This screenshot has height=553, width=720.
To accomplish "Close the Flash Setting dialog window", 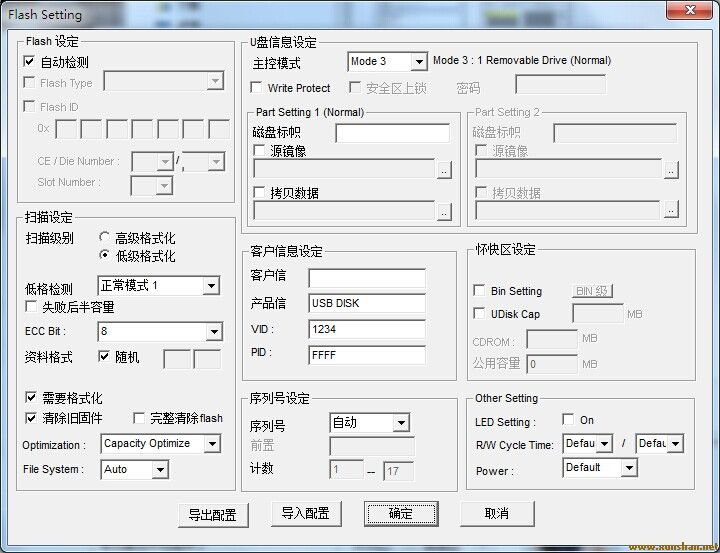I will (x=689, y=11).
